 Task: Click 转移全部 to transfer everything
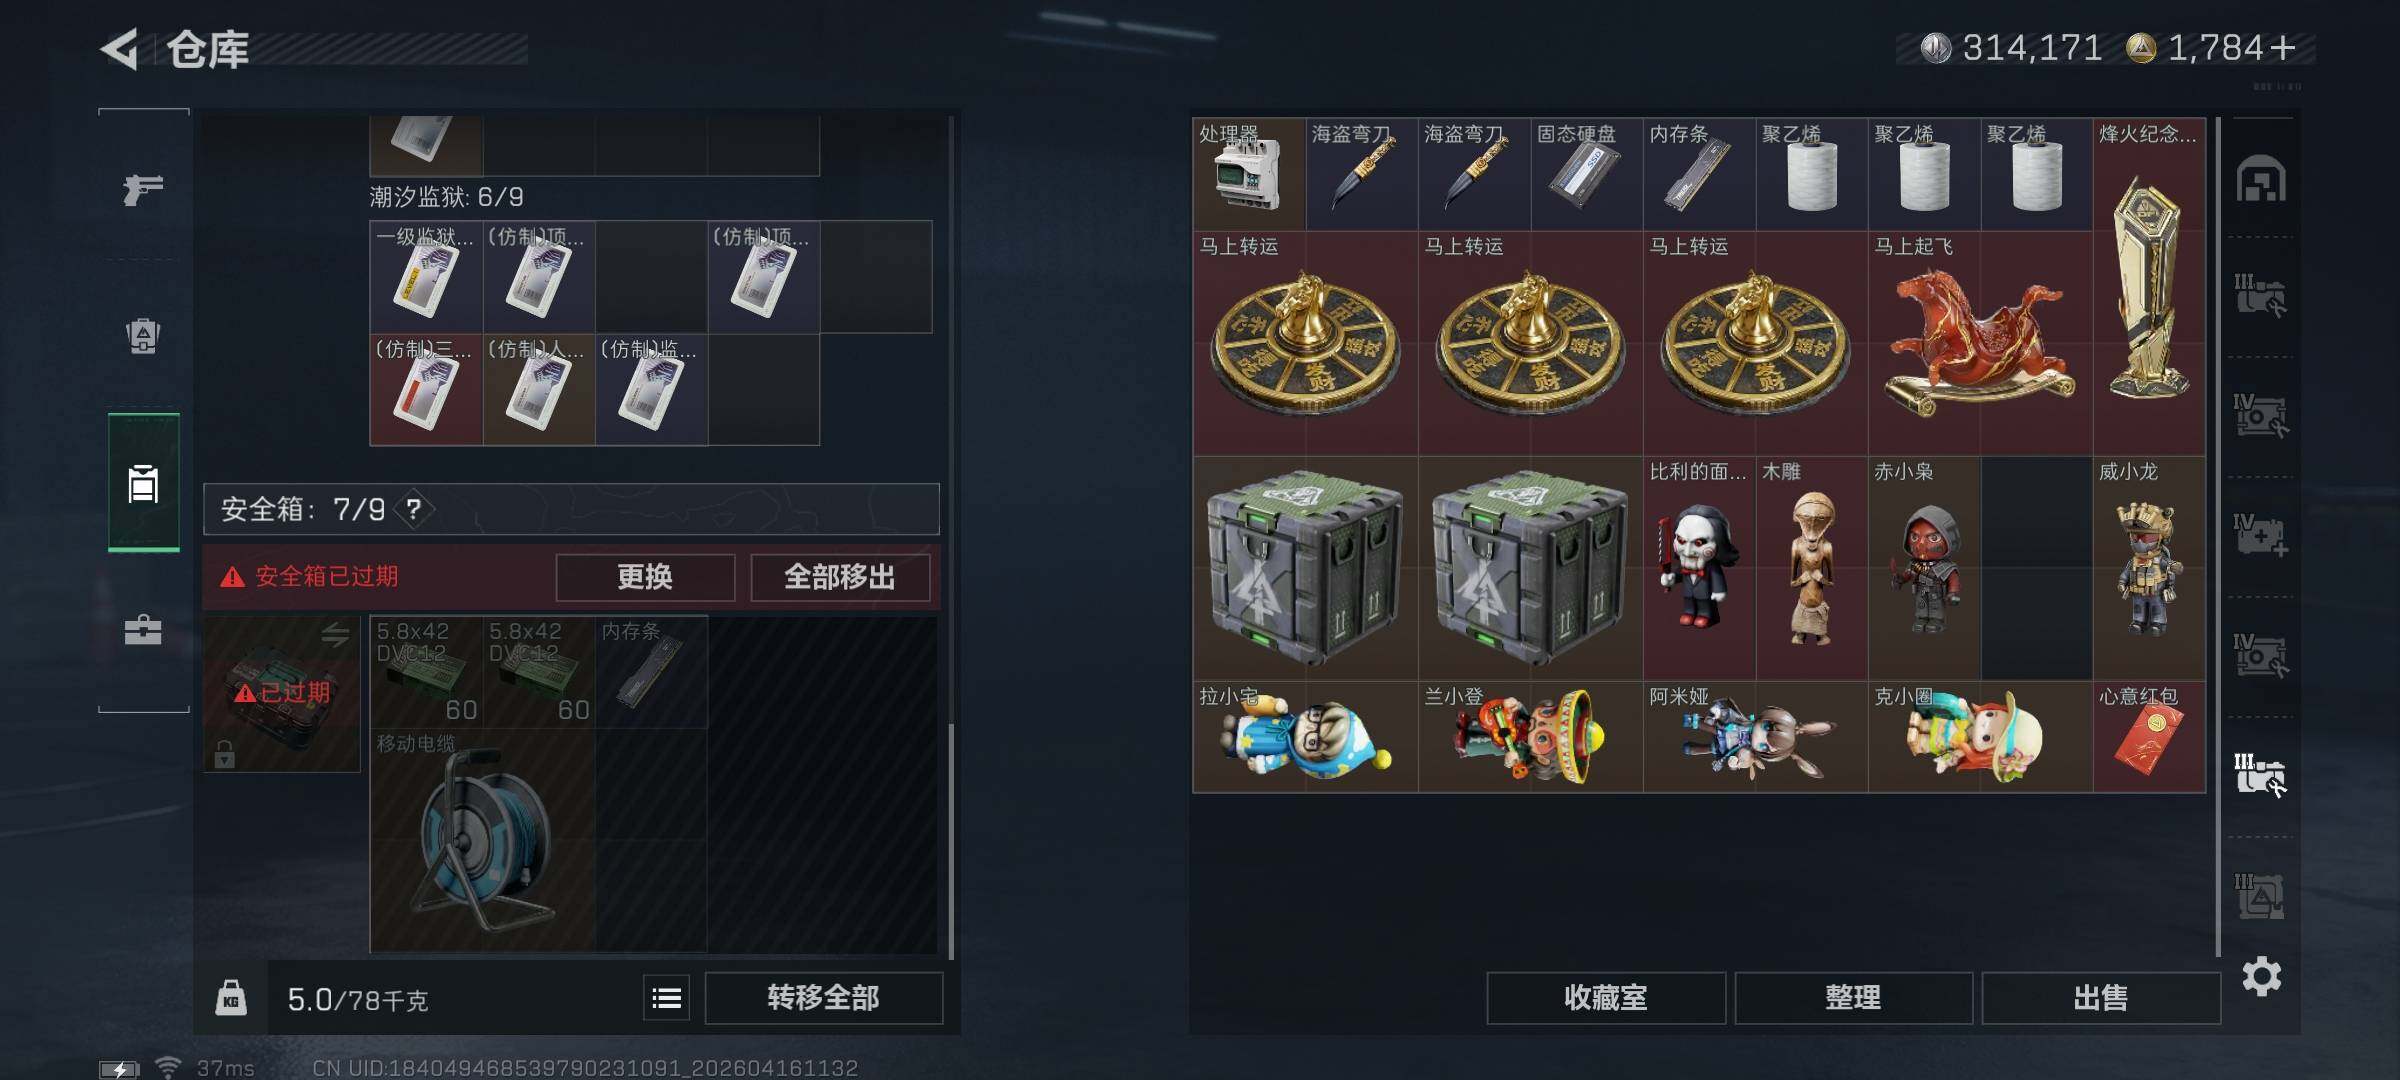pos(823,998)
